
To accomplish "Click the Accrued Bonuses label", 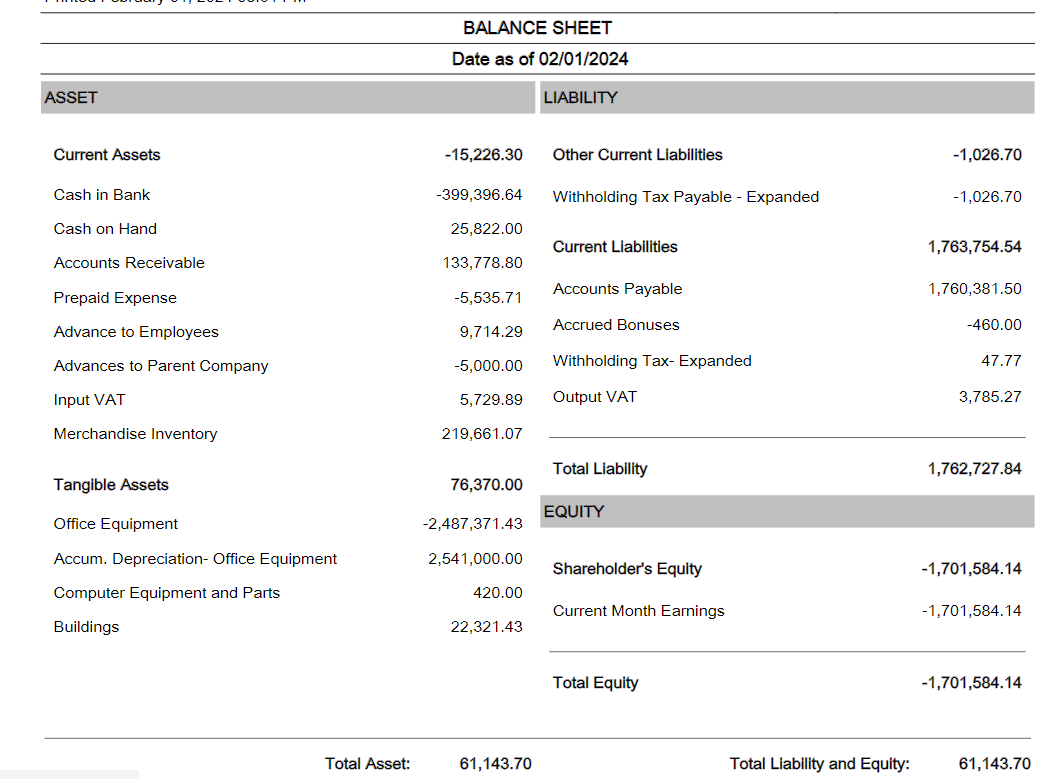I will point(615,325).
